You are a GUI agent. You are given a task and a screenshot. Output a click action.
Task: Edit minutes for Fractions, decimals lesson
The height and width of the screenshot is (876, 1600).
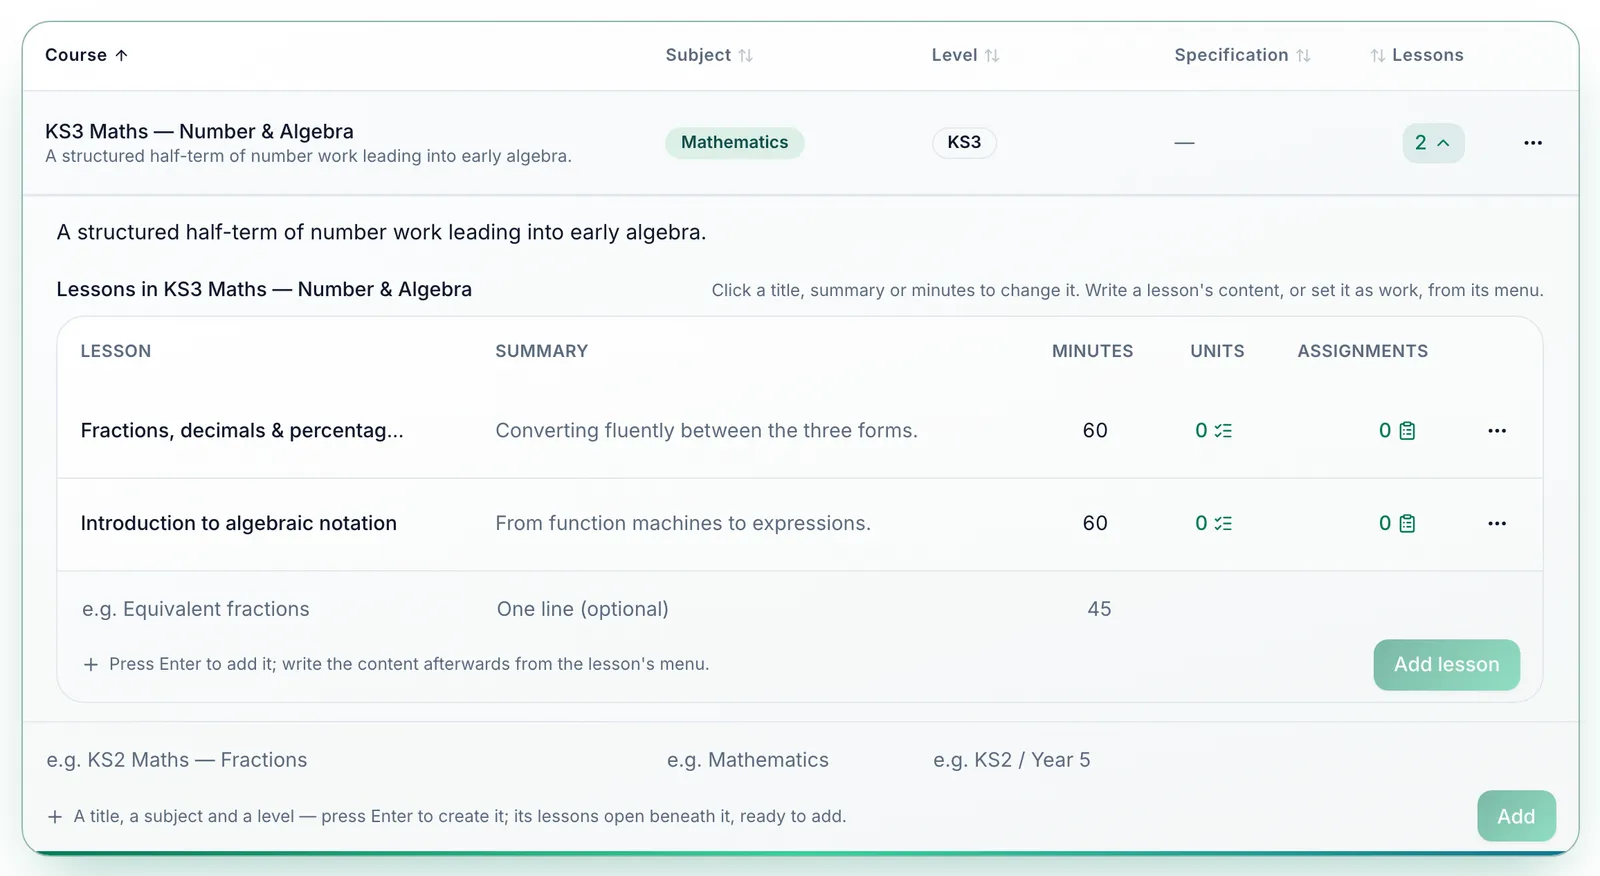click(1095, 431)
